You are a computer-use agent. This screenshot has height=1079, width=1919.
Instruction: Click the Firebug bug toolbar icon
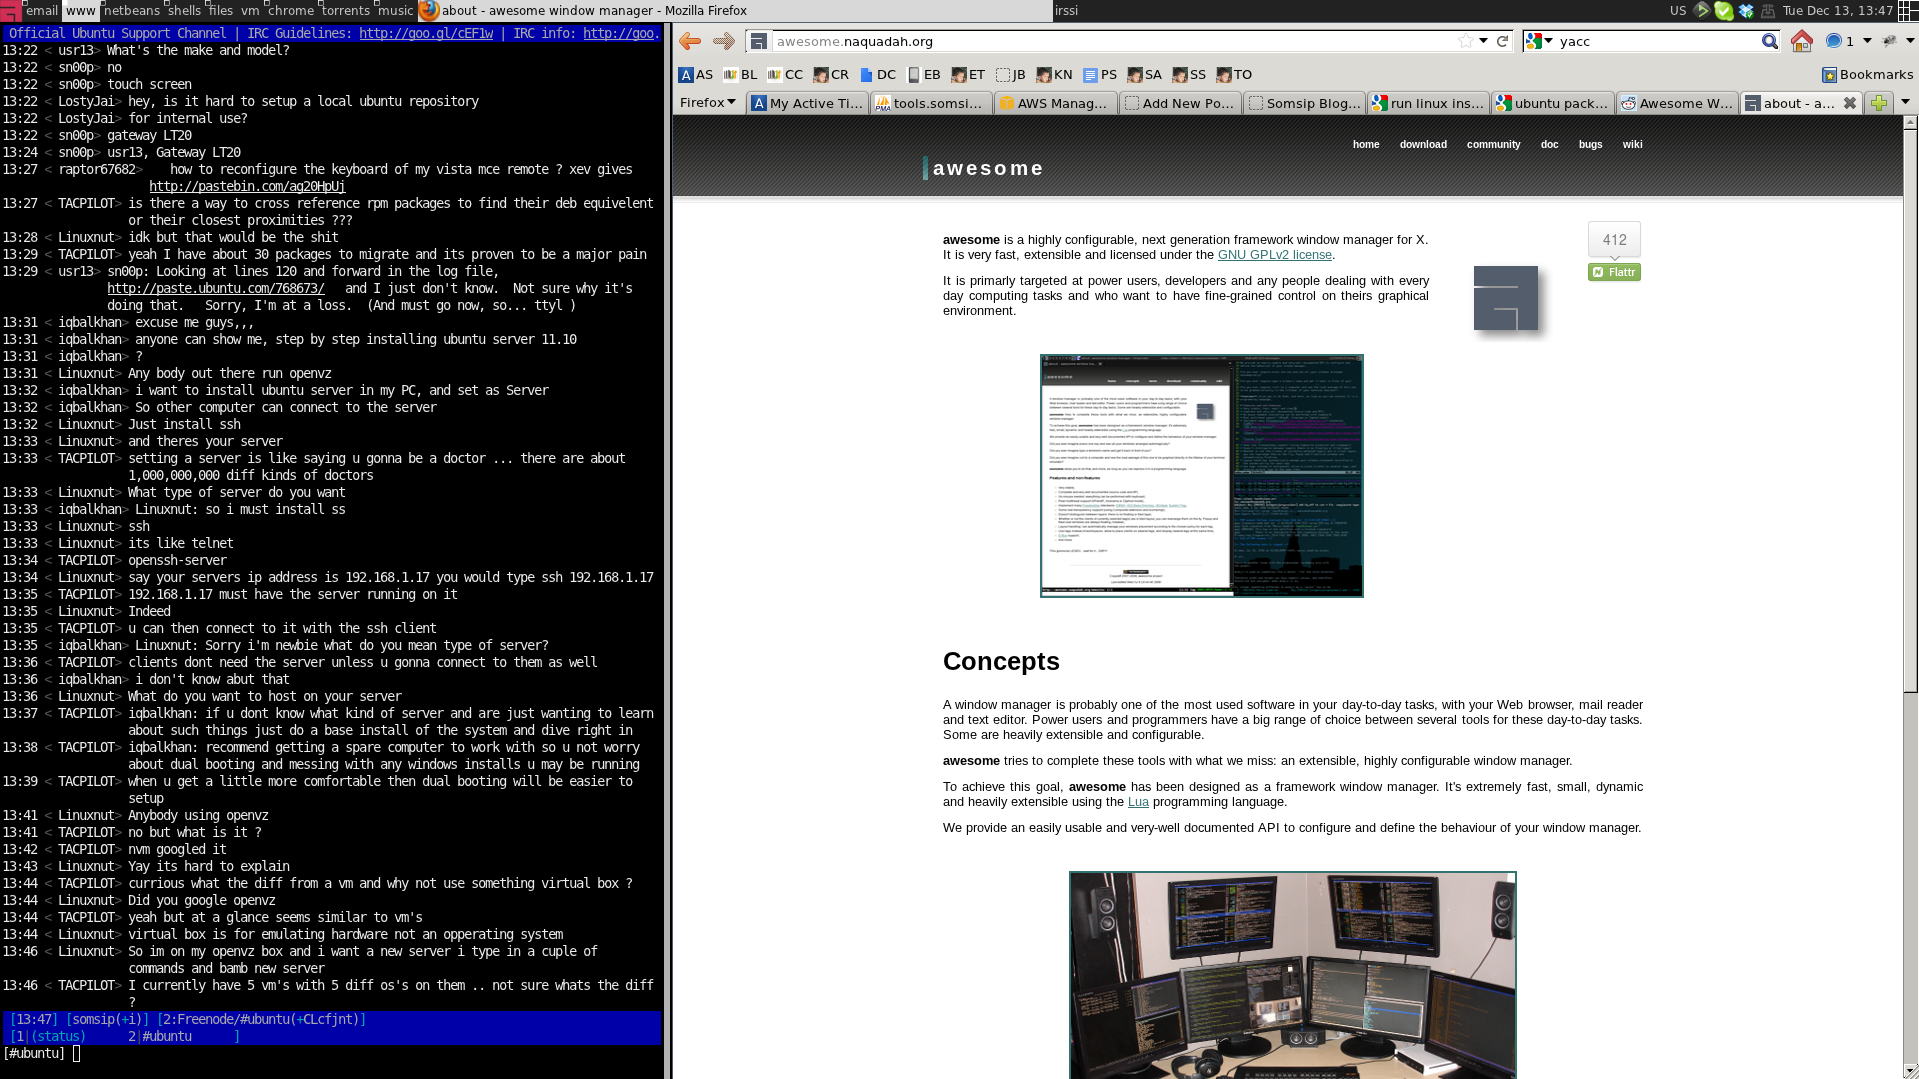click(1889, 41)
